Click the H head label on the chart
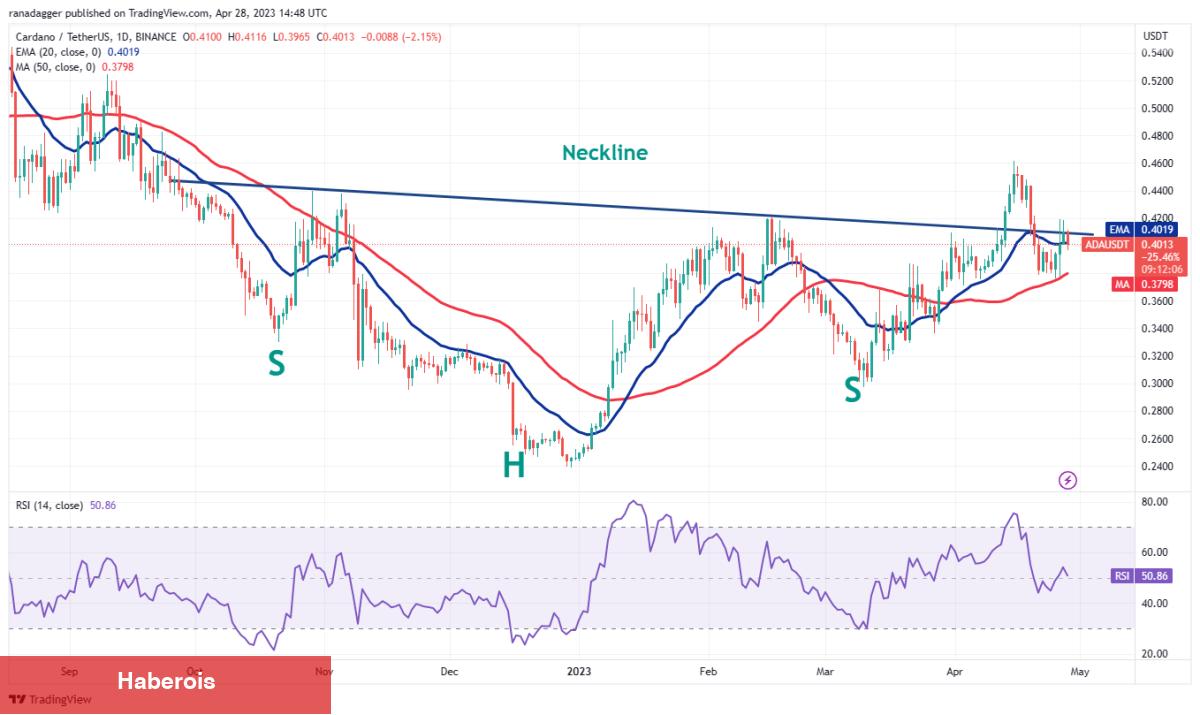This screenshot has width=1200, height=715. (514, 465)
